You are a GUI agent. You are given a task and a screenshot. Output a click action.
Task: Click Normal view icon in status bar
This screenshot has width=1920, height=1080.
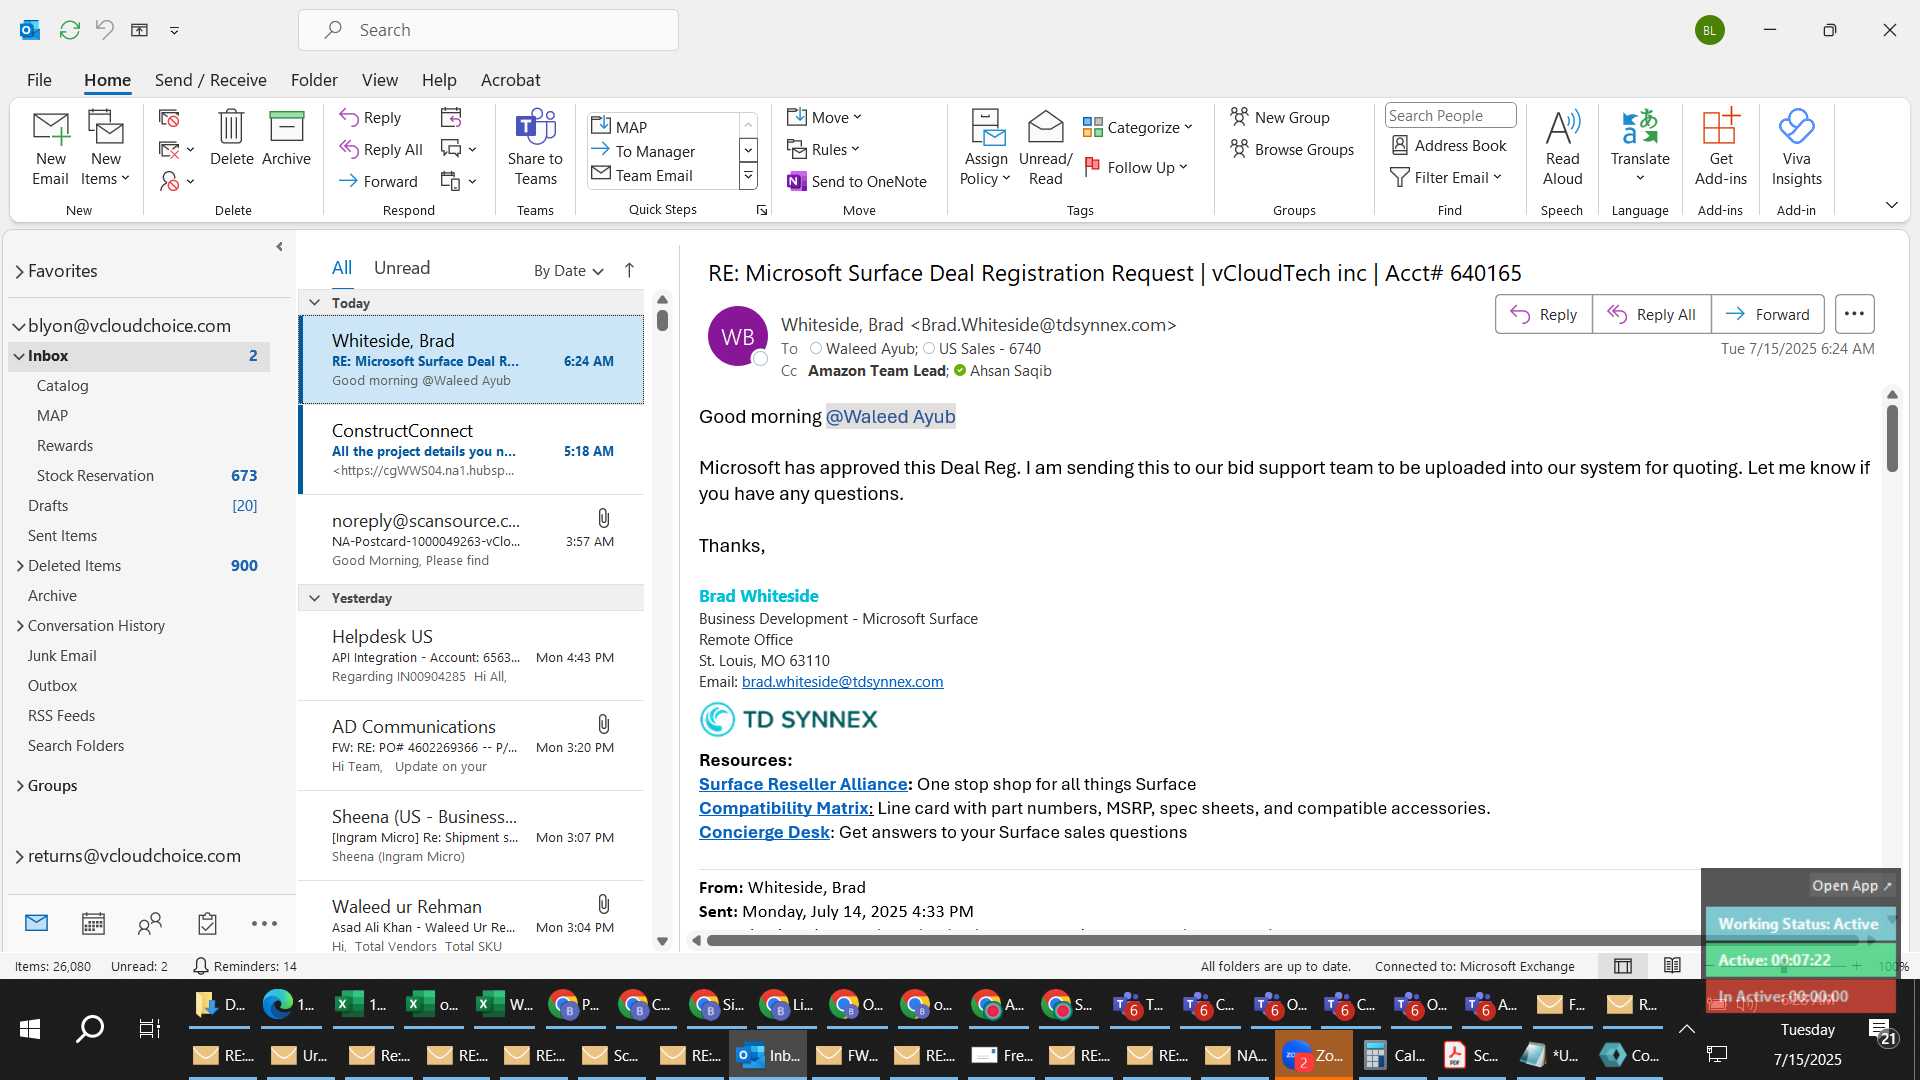click(x=1623, y=966)
